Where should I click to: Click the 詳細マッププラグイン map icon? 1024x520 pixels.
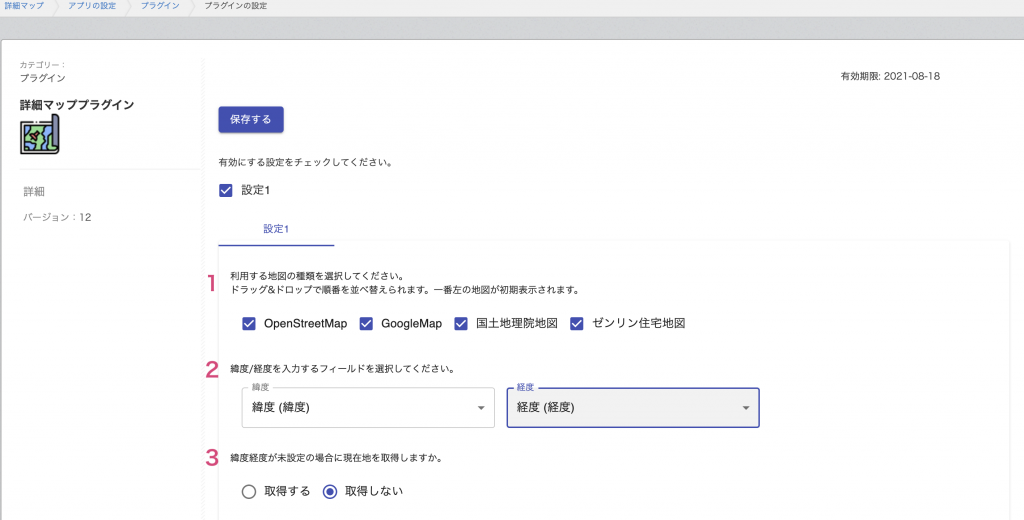click(x=40, y=134)
